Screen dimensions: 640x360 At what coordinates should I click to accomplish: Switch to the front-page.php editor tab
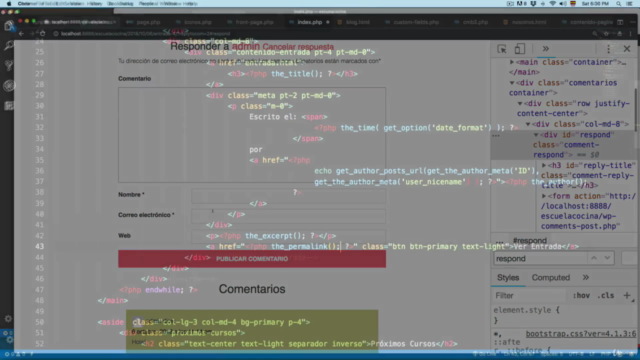point(254,22)
